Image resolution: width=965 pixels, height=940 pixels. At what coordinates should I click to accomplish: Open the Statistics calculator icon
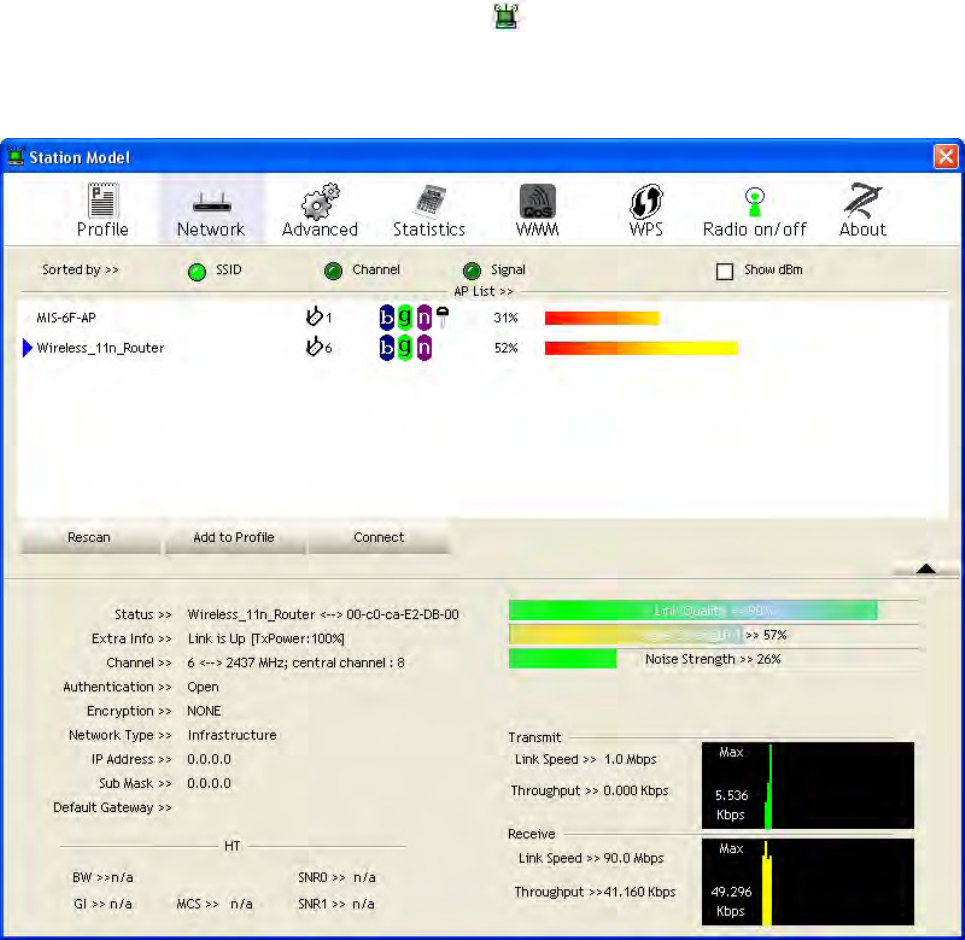pos(430,201)
